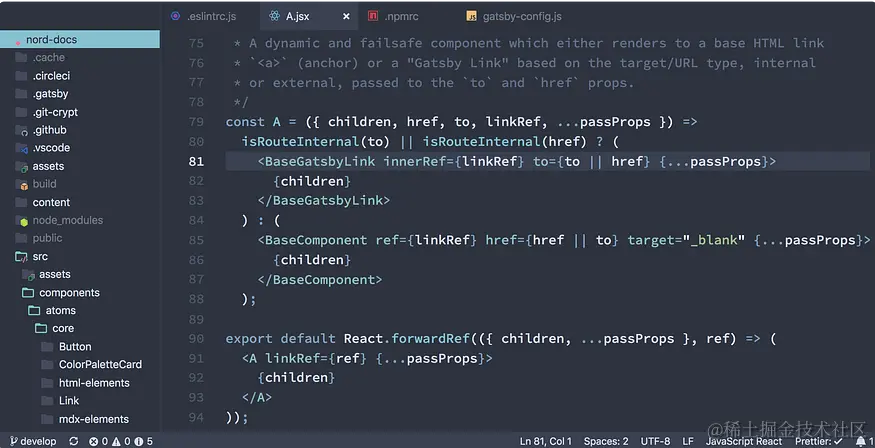Change language mode JavaScript React
This screenshot has height=448, width=875.
point(744,441)
